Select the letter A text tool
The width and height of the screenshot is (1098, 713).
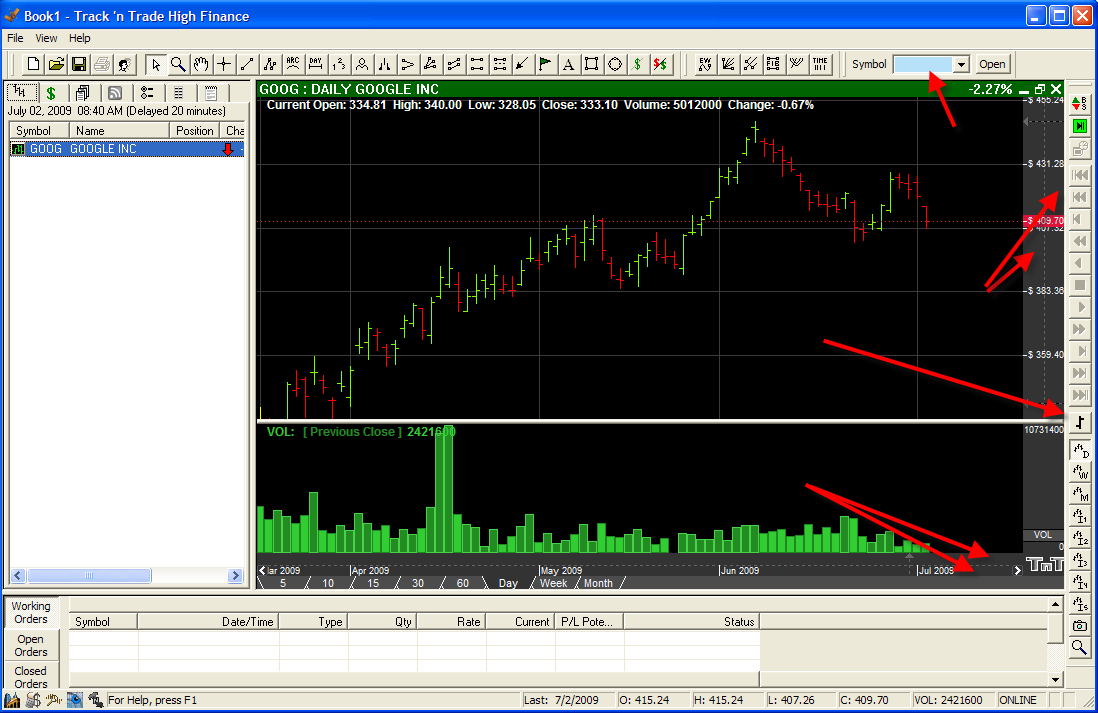pos(568,64)
